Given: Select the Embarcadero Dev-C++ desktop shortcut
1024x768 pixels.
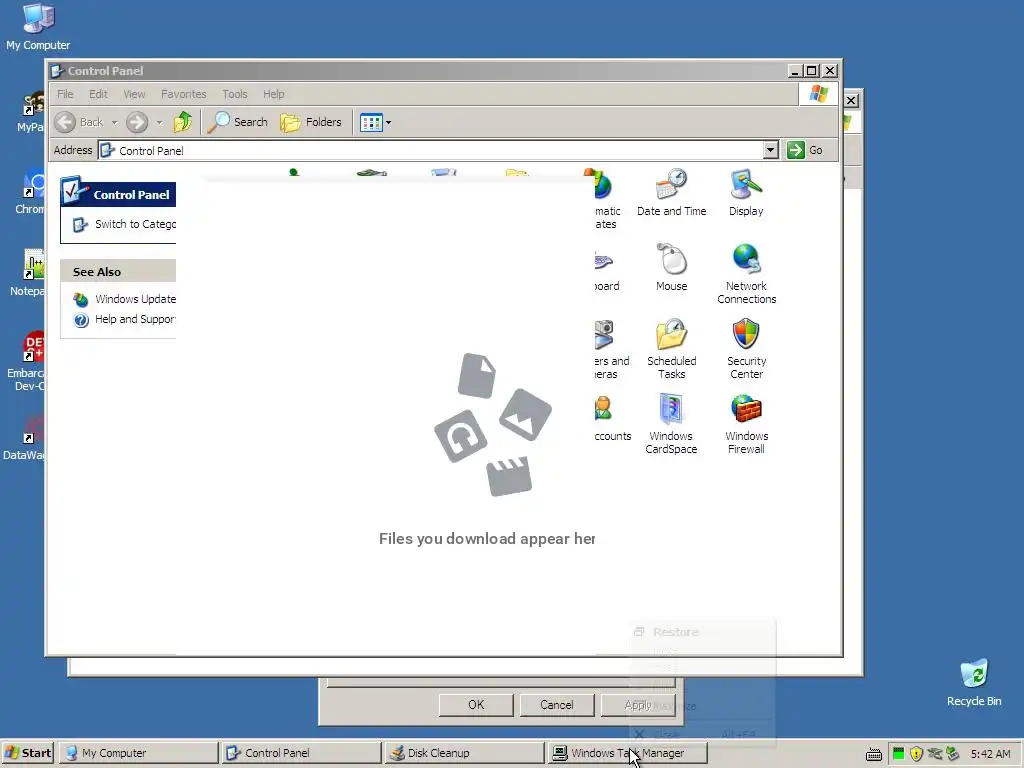Looking at the screenshot, I should [x=27, y=360].
